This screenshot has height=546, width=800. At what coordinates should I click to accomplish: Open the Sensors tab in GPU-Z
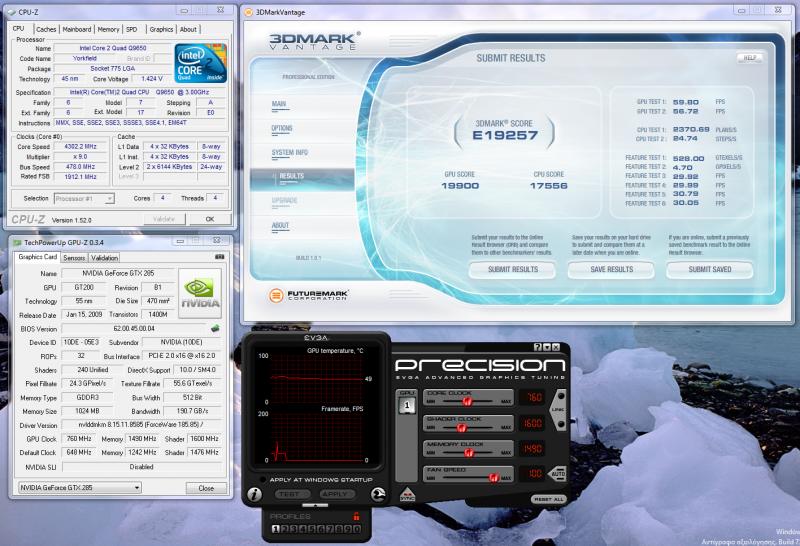tap(74, 258)
